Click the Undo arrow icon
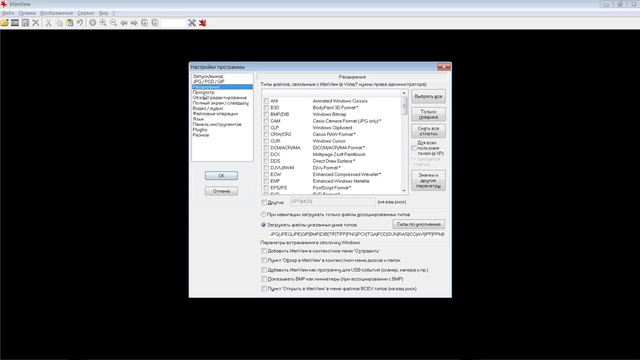This screenshot has height=360, width=640. (80, 23)
